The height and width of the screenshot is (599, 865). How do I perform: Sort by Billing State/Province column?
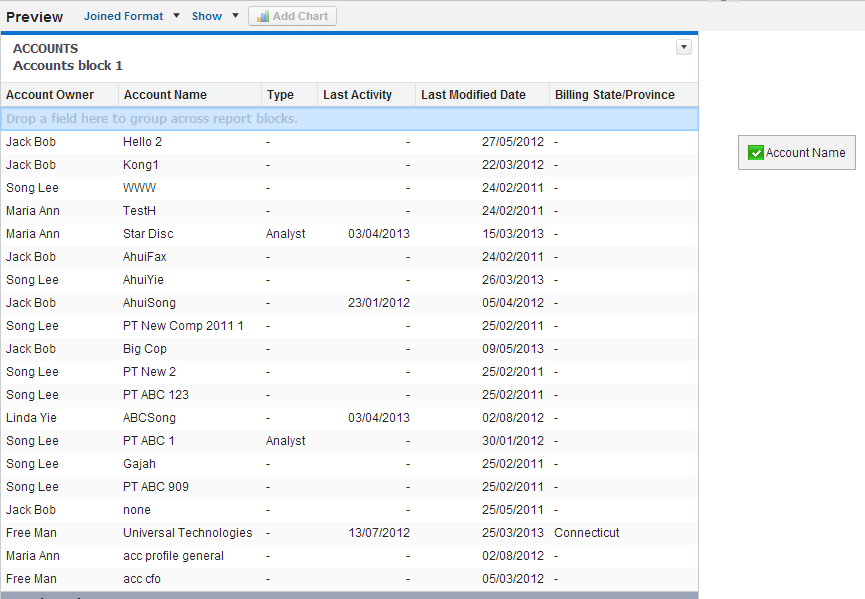click(613, 94)
